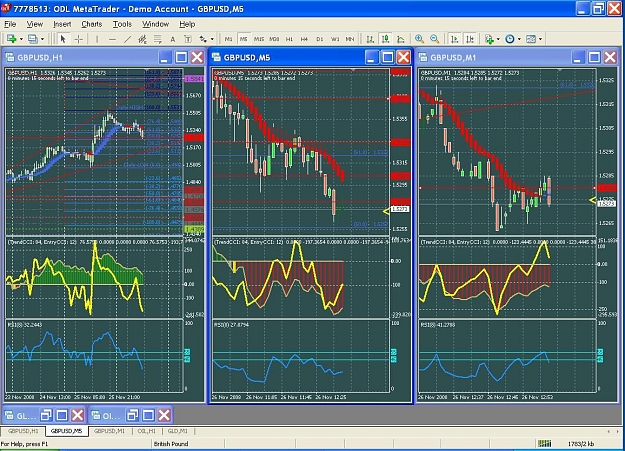Toggle the Chart Shift icon
The image size is (625, 451).
point(470,39)
